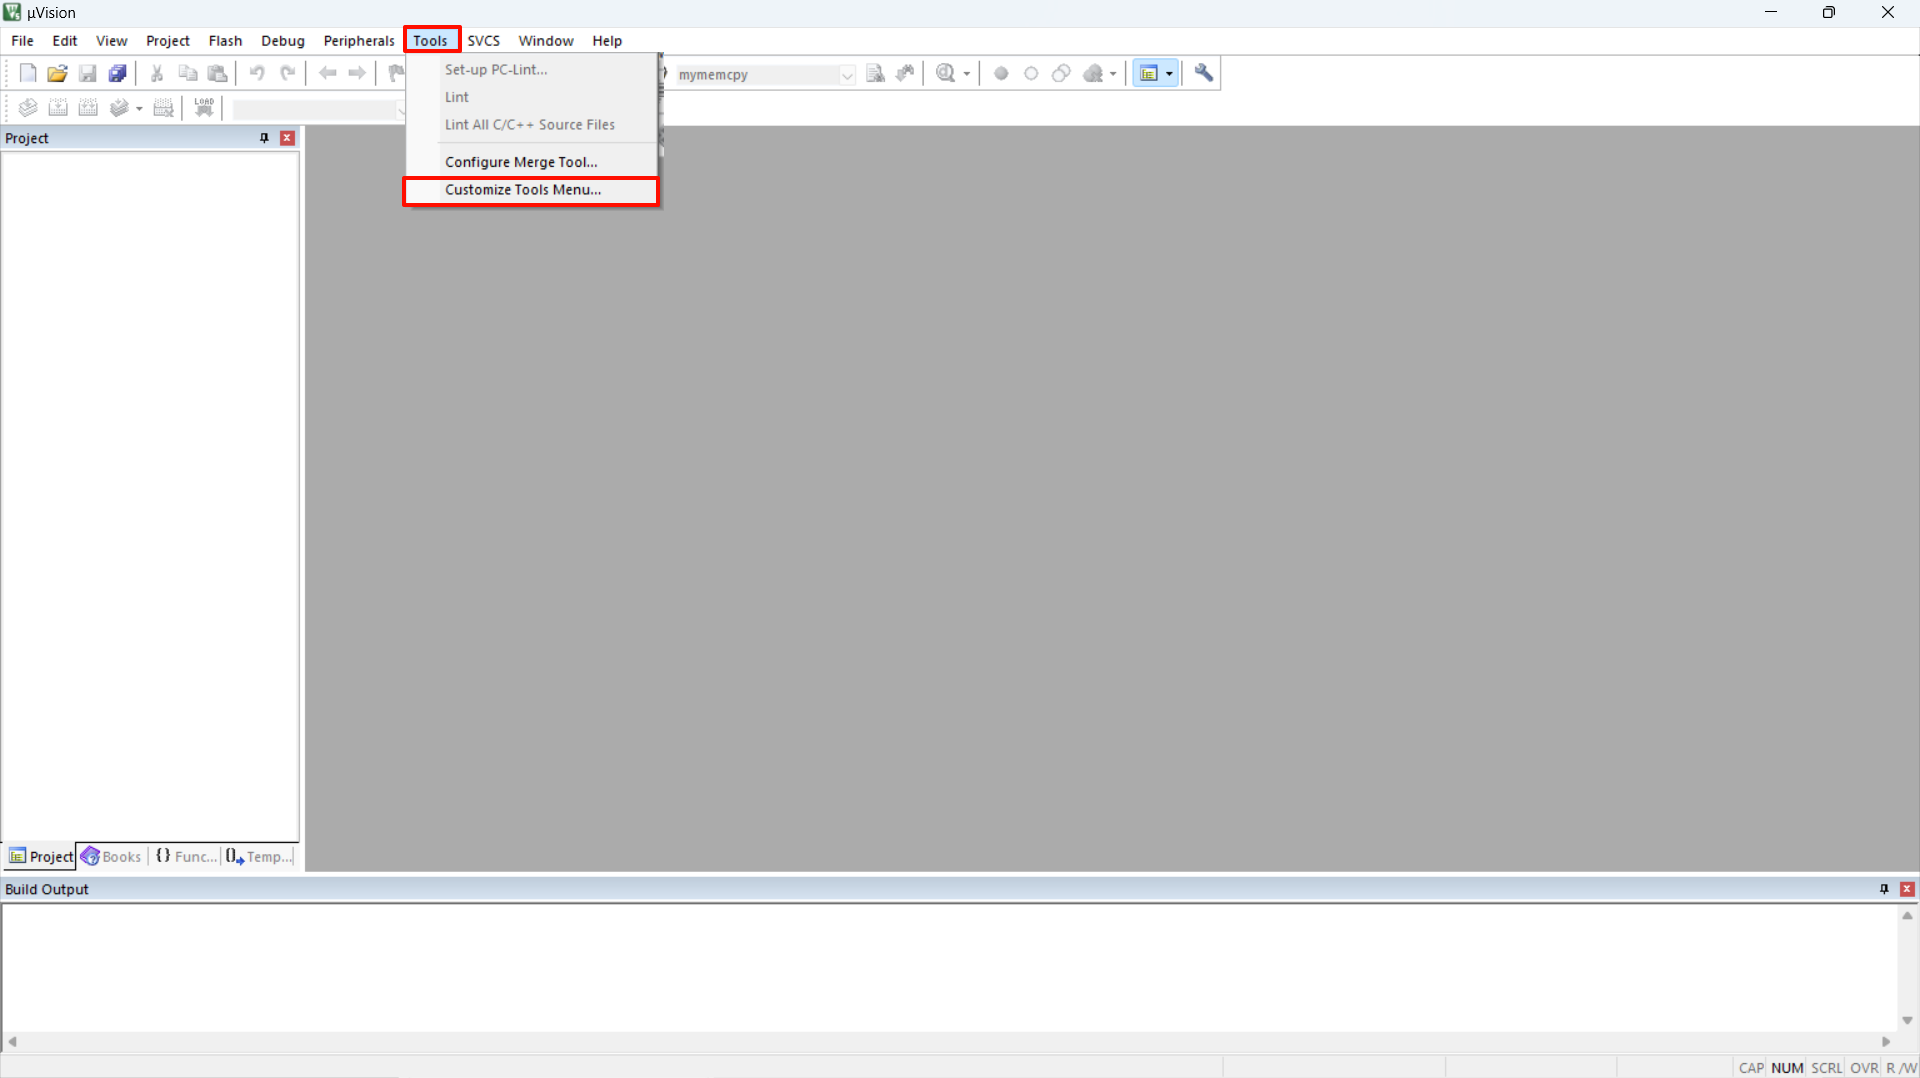1920x1078 pixels.
Task: Open Configuration with the wrench icon
Action: click(1204, 73)
